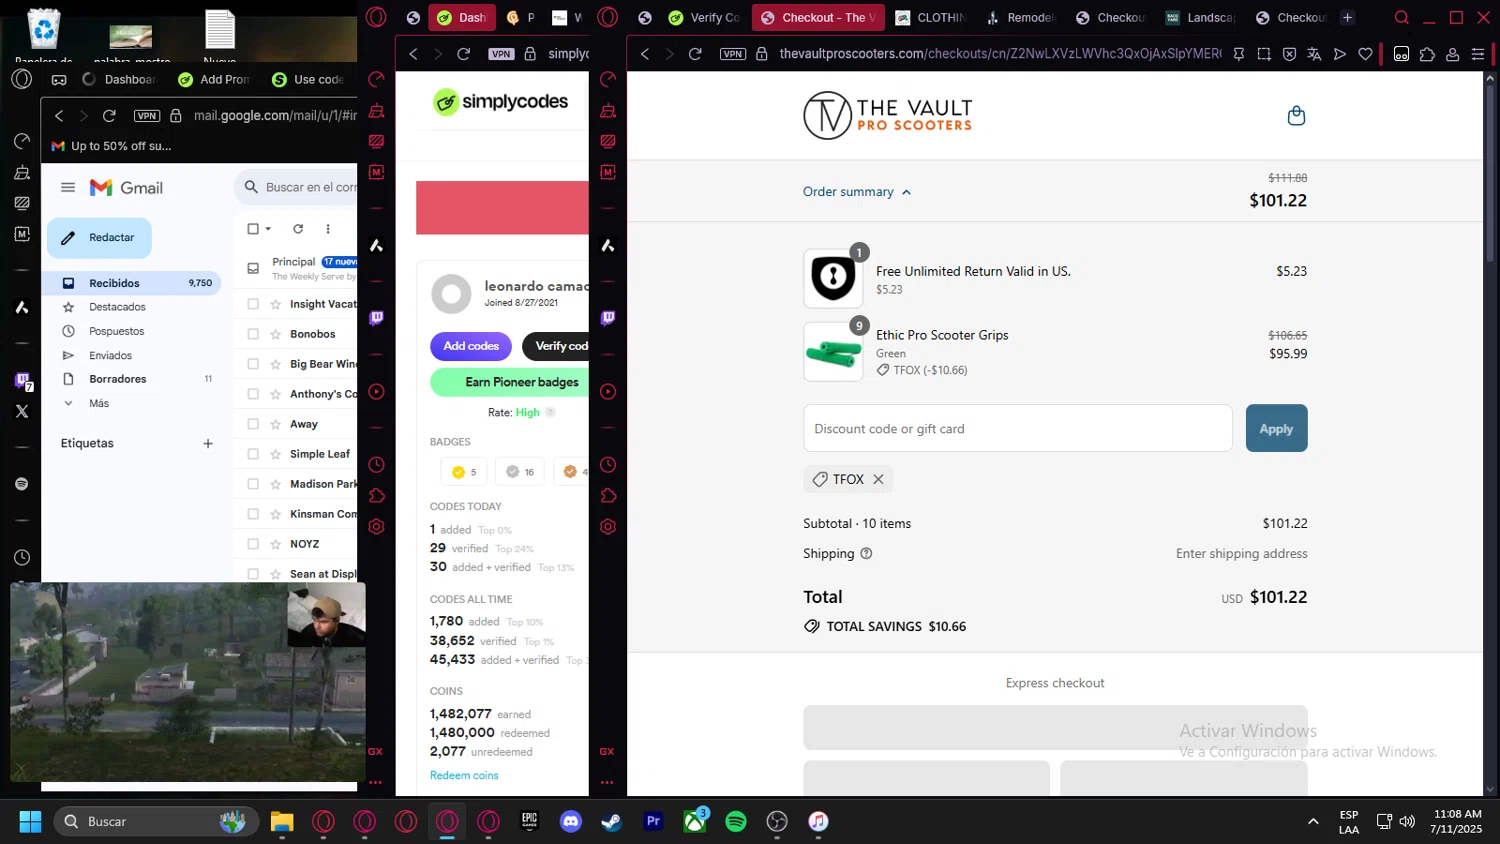Screen dimensions: 1500x844
Task: Open the translate page icon
Action: [1314, 54]
